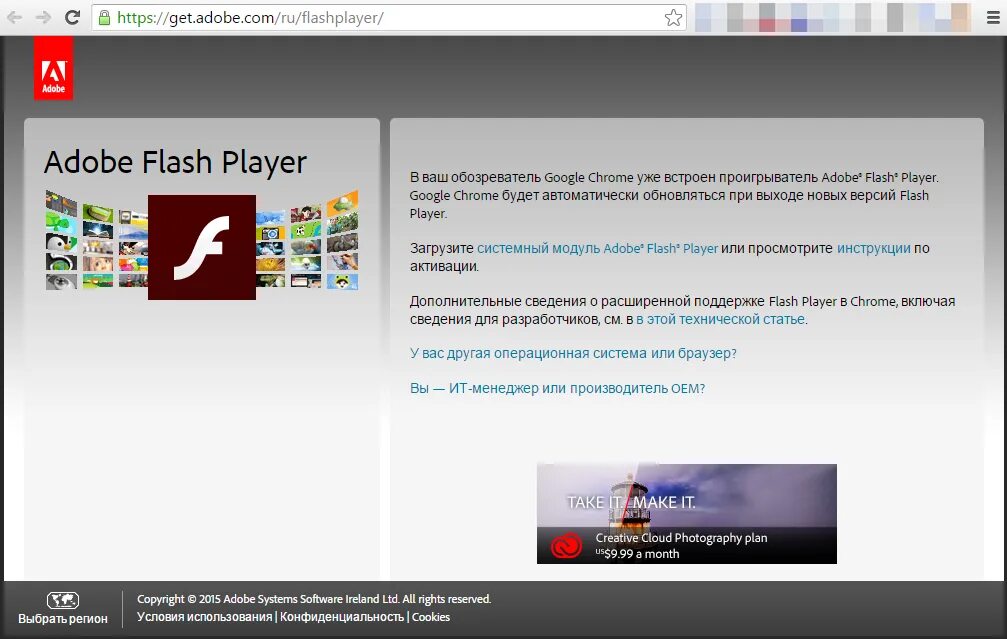Open the Выбрать регион region selector
The height and width of the screenshot is (639, 1007).
[62, 618]
